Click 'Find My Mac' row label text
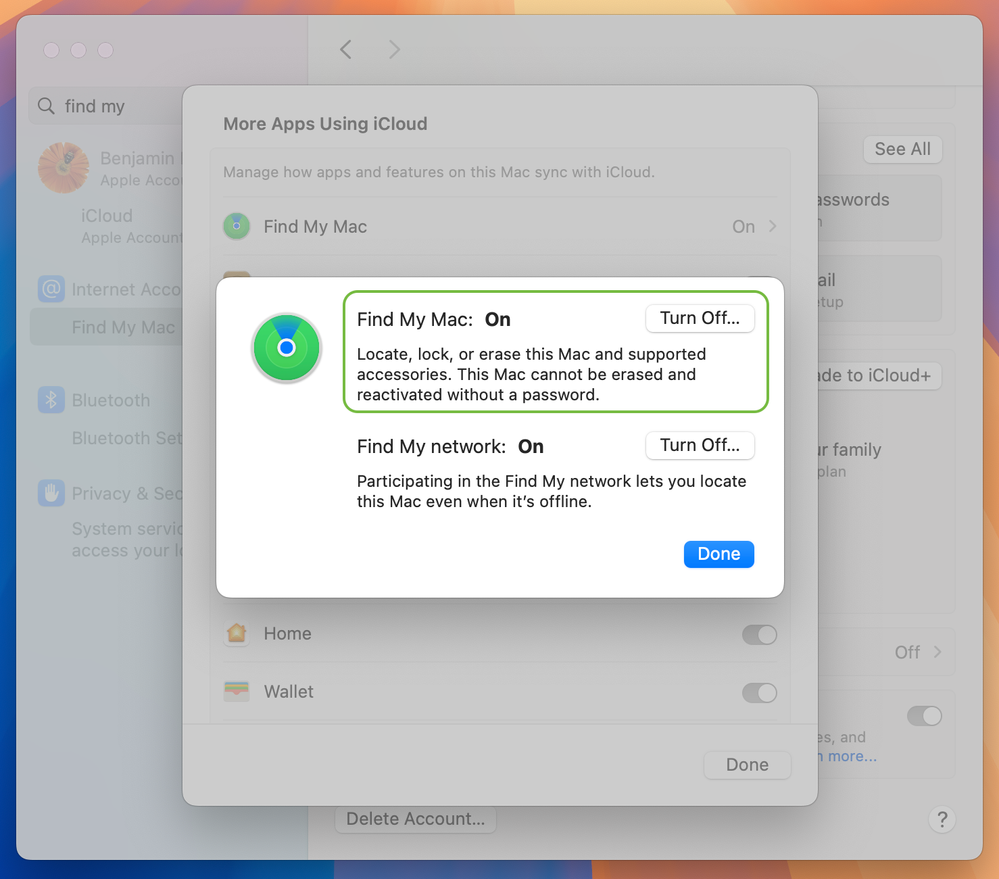This screenshot has height=879, width=999. point(315,227)
